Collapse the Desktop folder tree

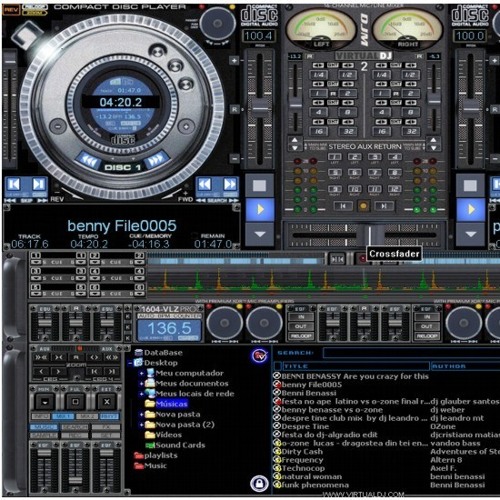(x=130, y=363)
